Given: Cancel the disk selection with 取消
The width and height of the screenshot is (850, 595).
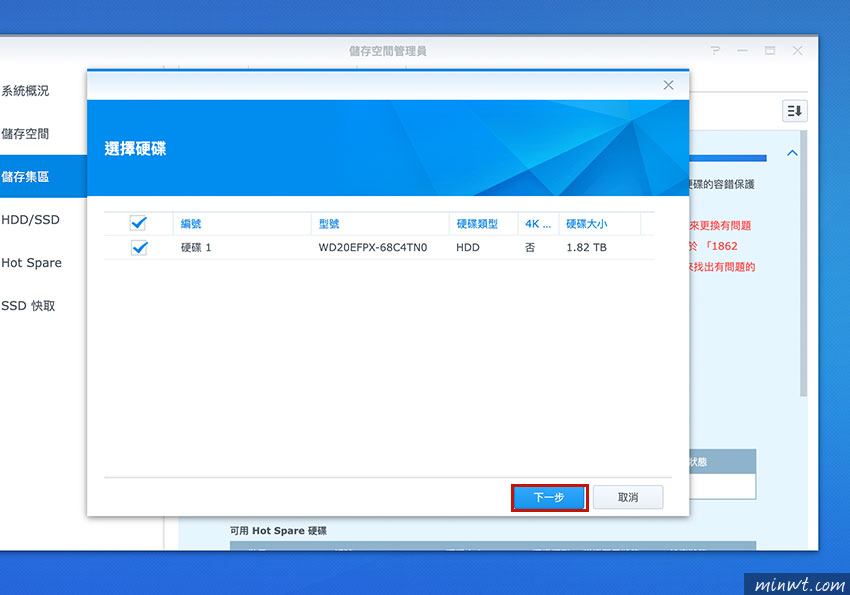Looking at the screenshot, I should pyautogui.click(x=628, y=497).
